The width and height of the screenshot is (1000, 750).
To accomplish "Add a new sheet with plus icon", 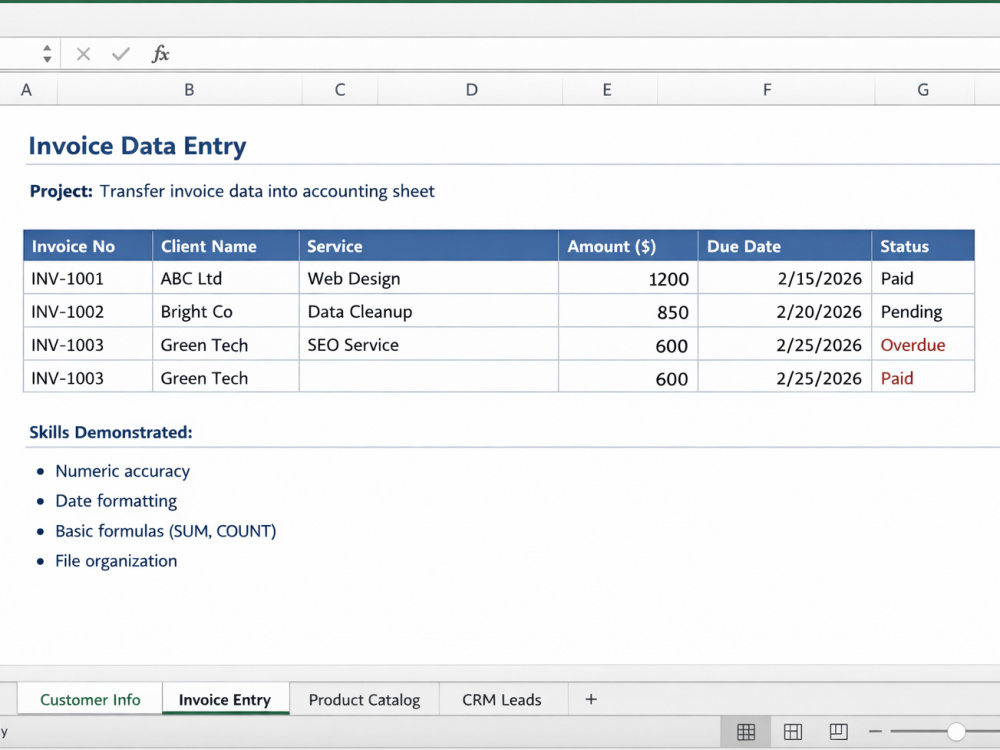I will pos(591,700).
